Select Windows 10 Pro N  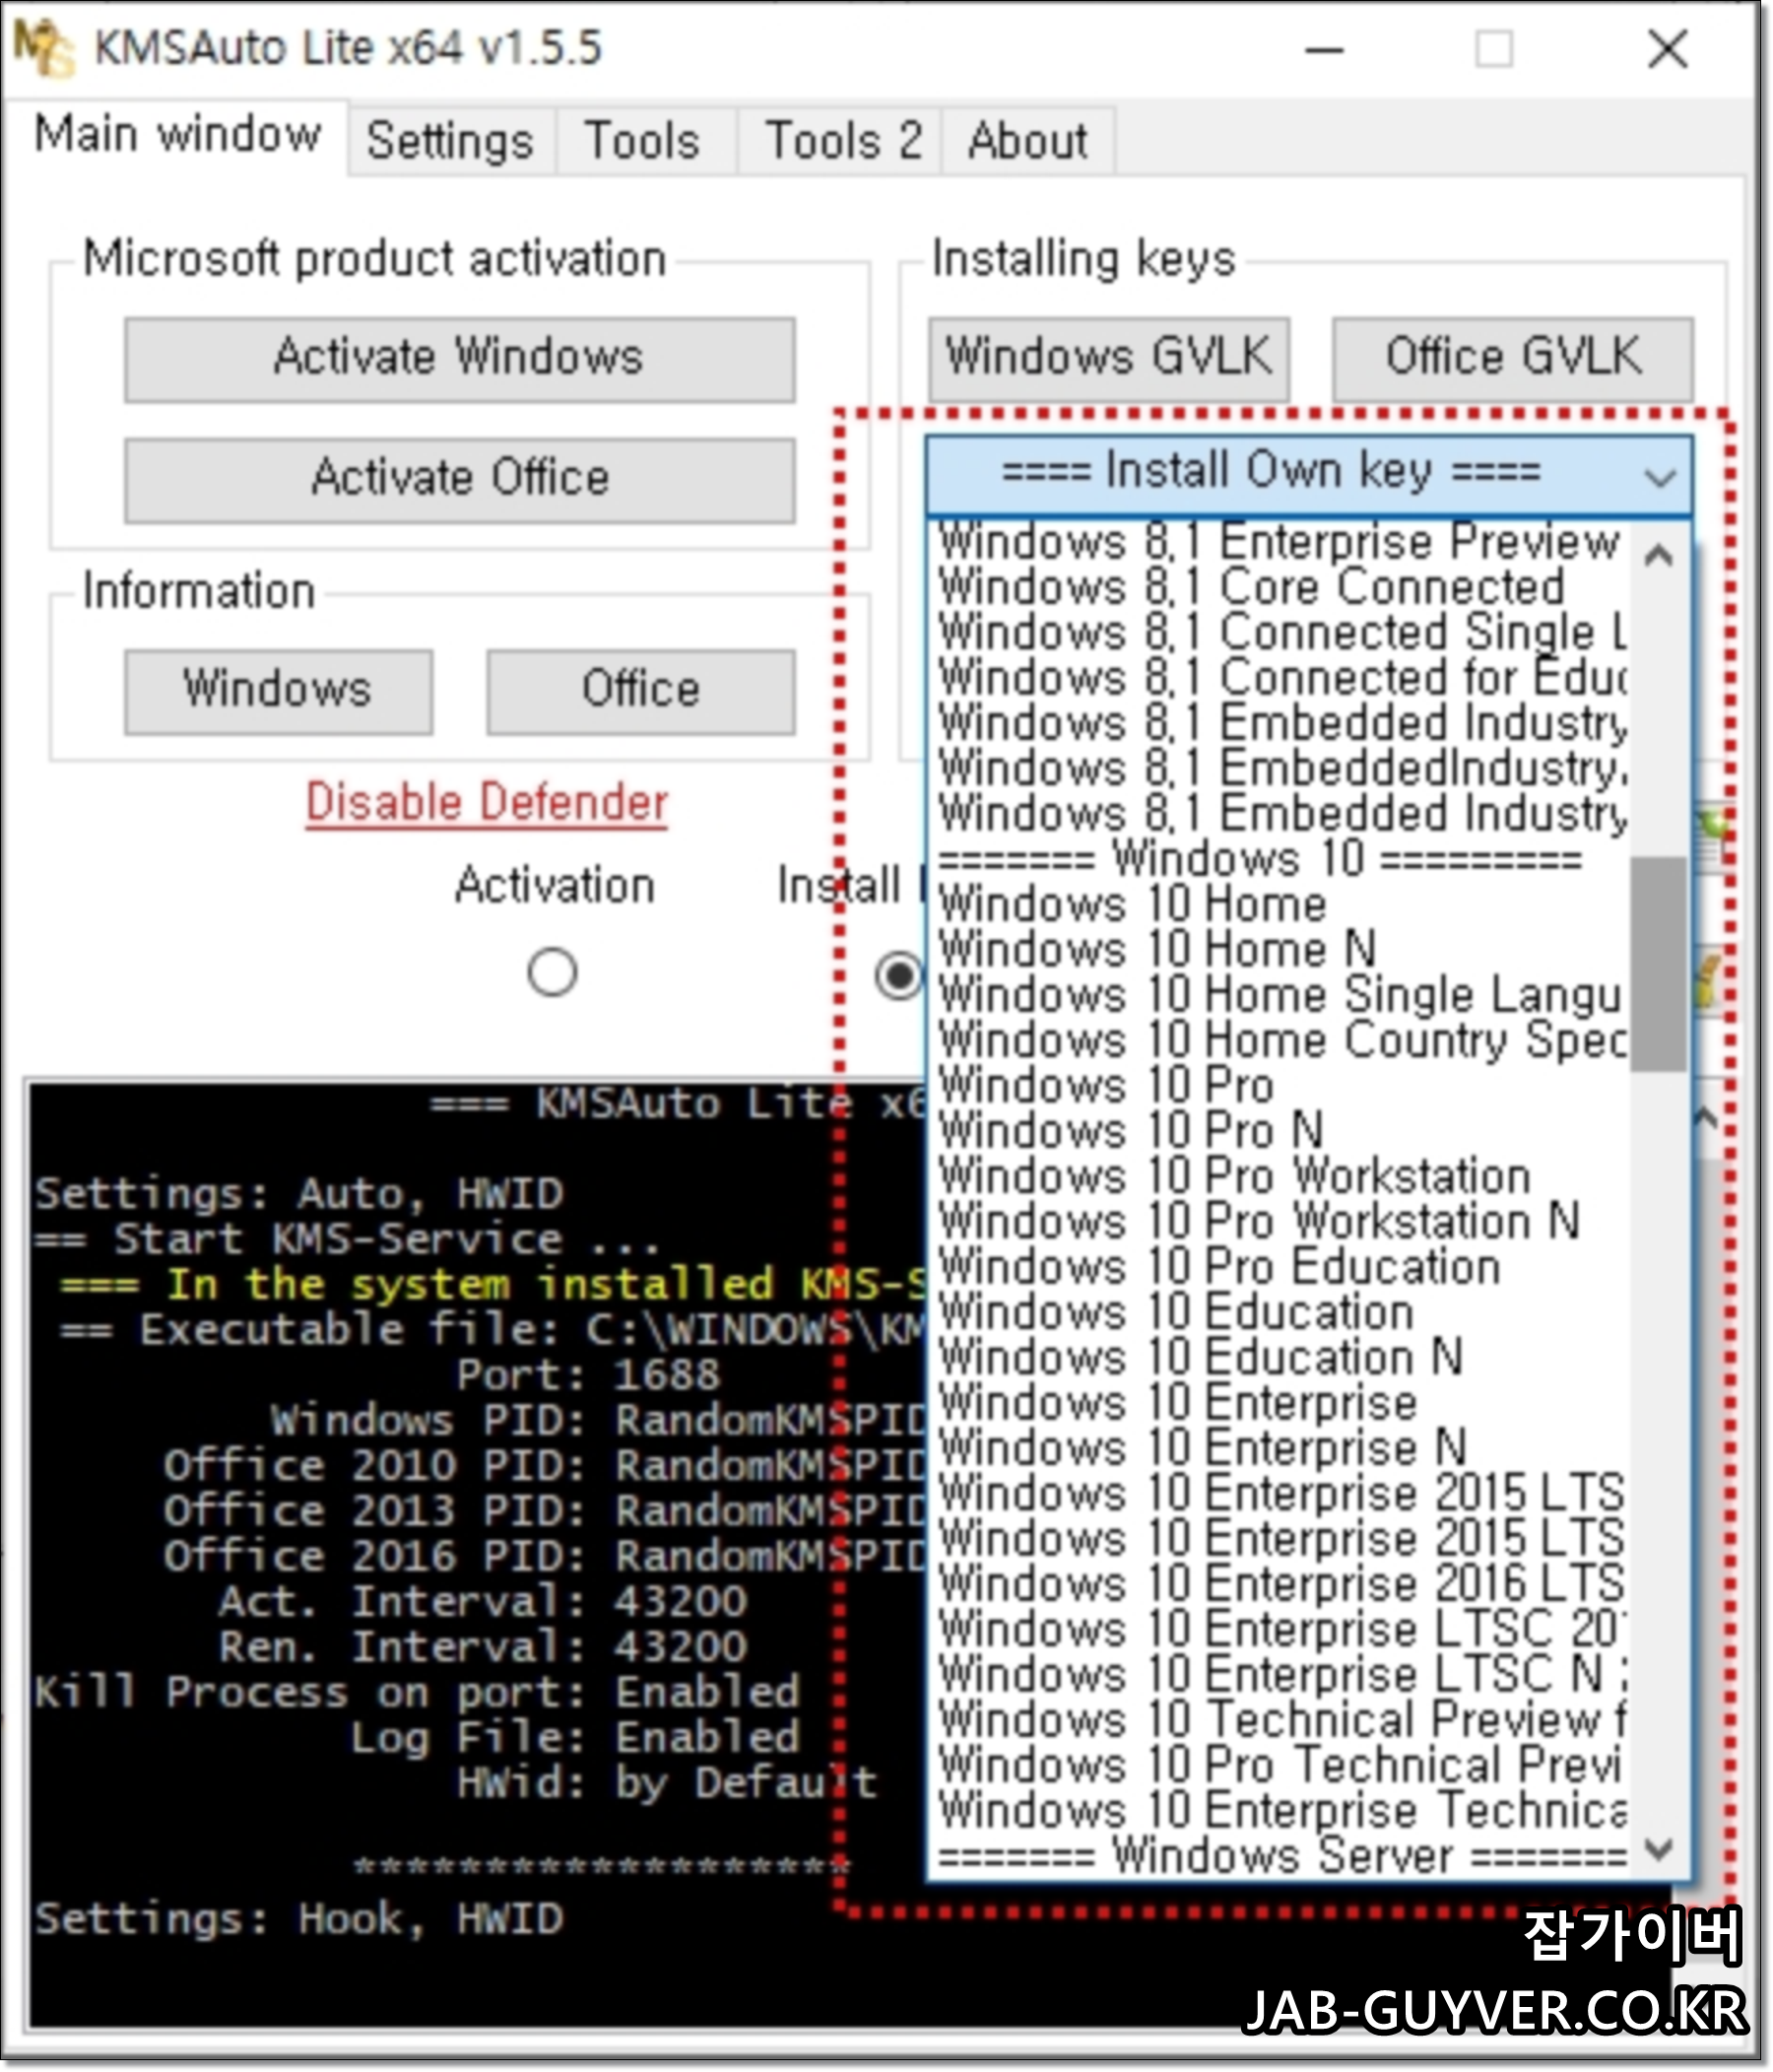1280,1131
